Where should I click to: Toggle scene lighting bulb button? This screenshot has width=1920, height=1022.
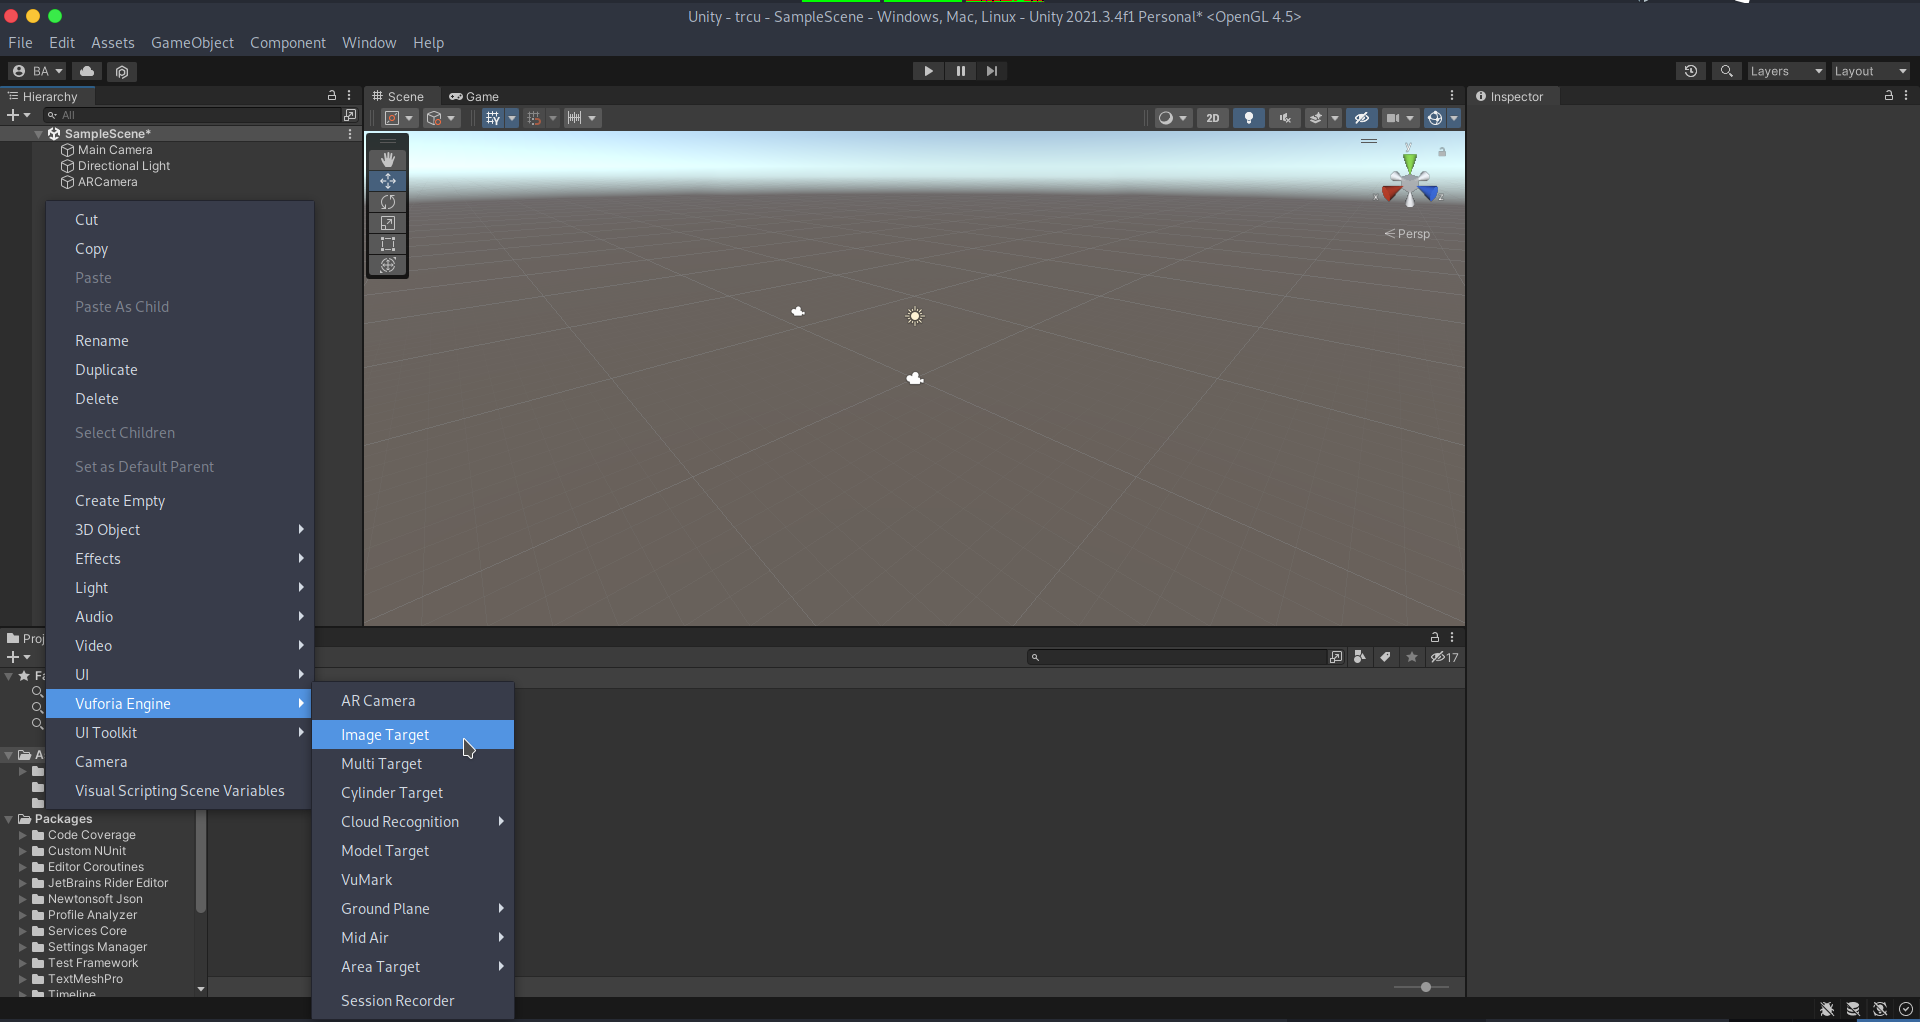tap(1249, 118)
